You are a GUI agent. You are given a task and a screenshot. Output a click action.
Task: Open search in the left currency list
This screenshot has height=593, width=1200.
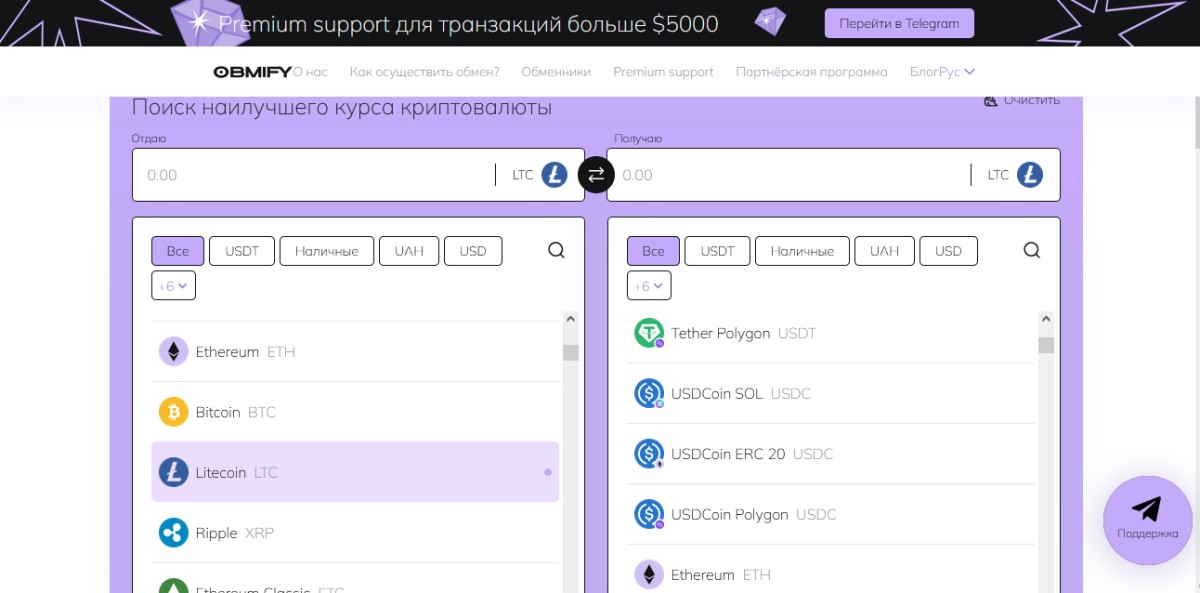tap(557, 250)
